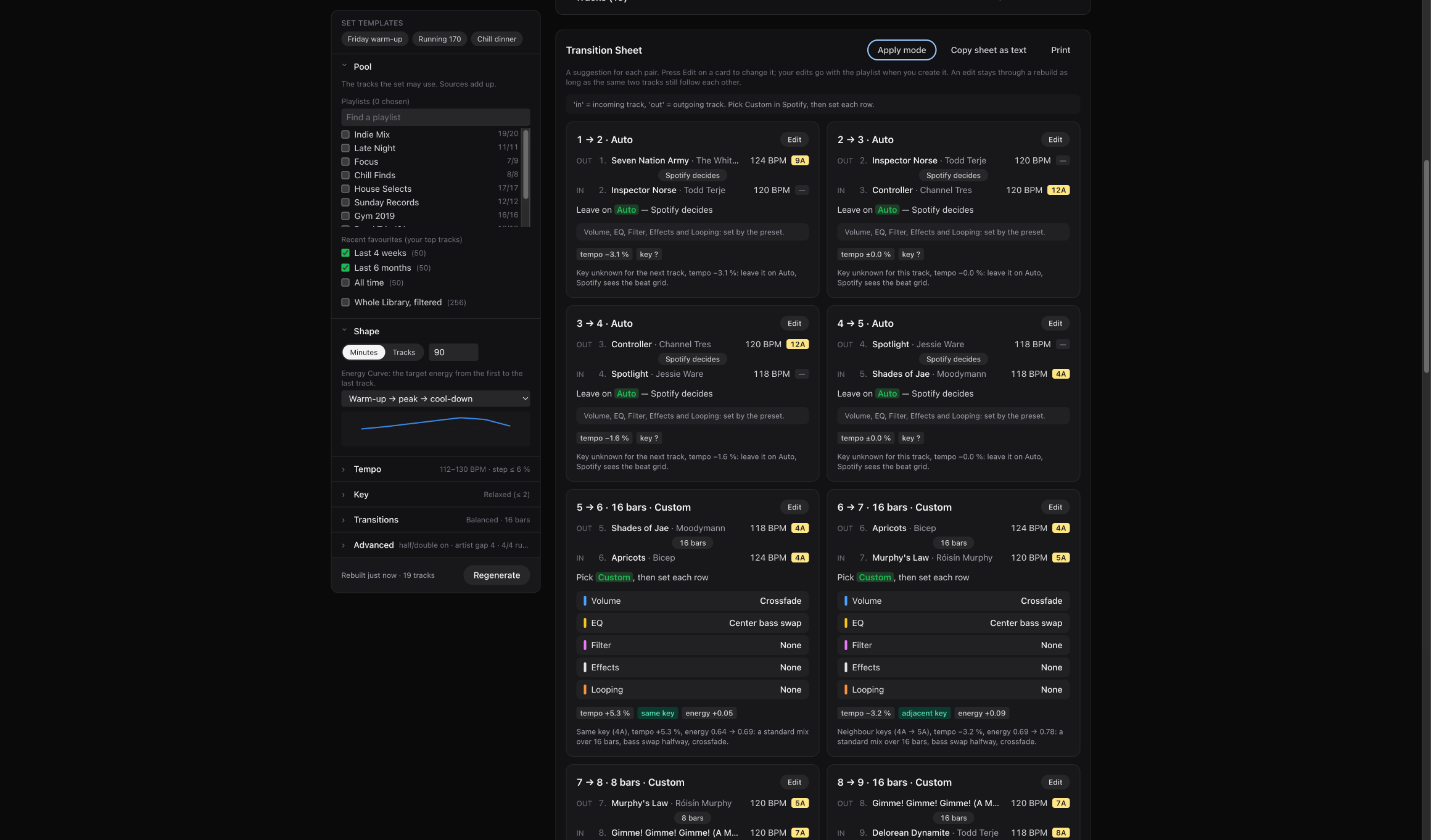Click the "same key" tag

coord(658,713)
